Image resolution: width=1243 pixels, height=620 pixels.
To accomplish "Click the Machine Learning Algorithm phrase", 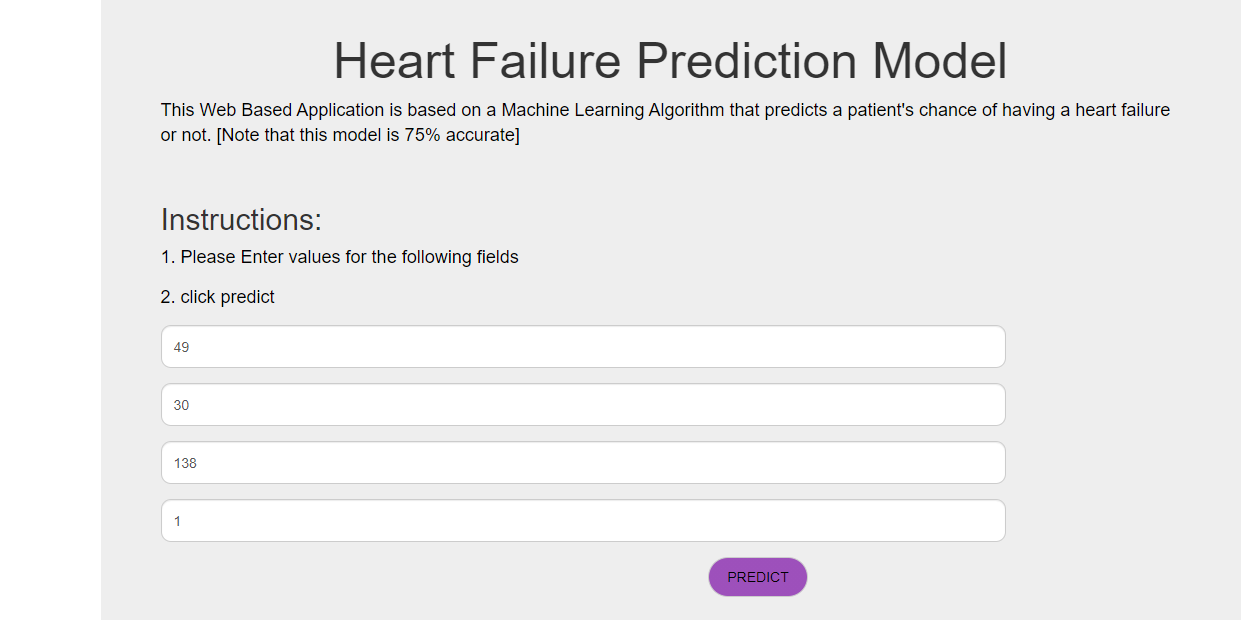I will click(613, 110).
